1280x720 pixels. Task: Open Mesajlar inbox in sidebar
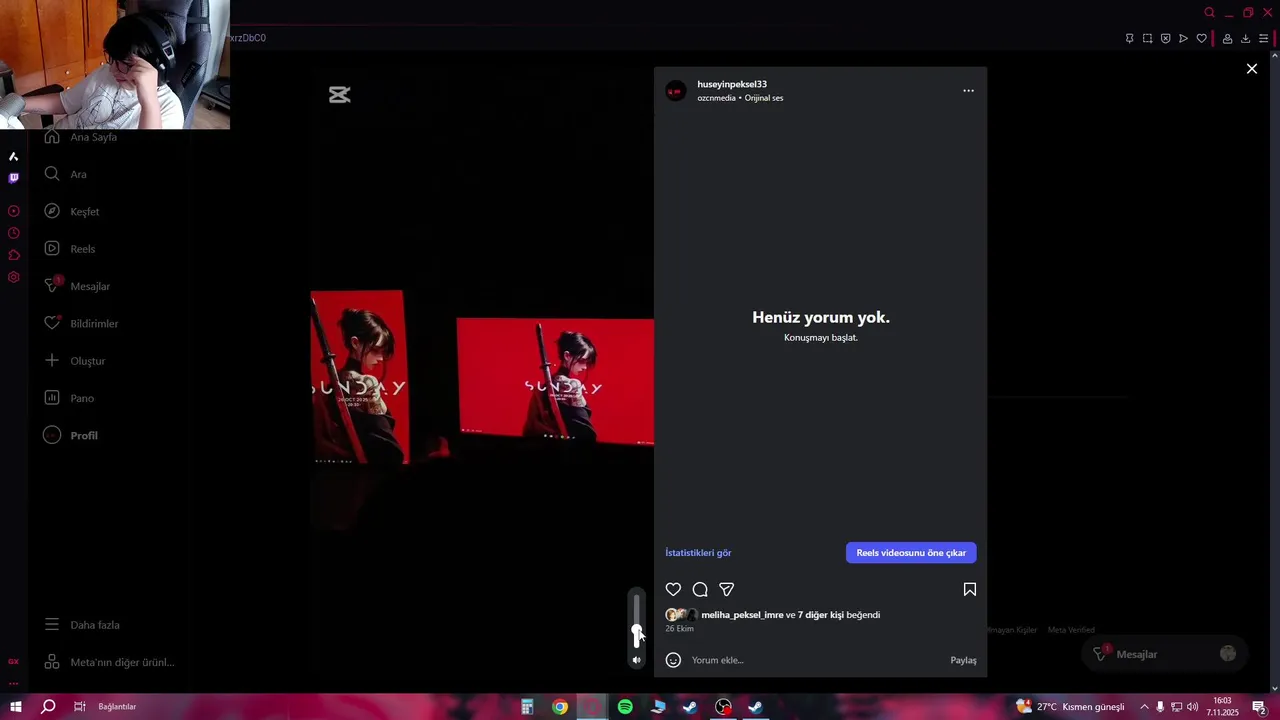coord(77,286)
